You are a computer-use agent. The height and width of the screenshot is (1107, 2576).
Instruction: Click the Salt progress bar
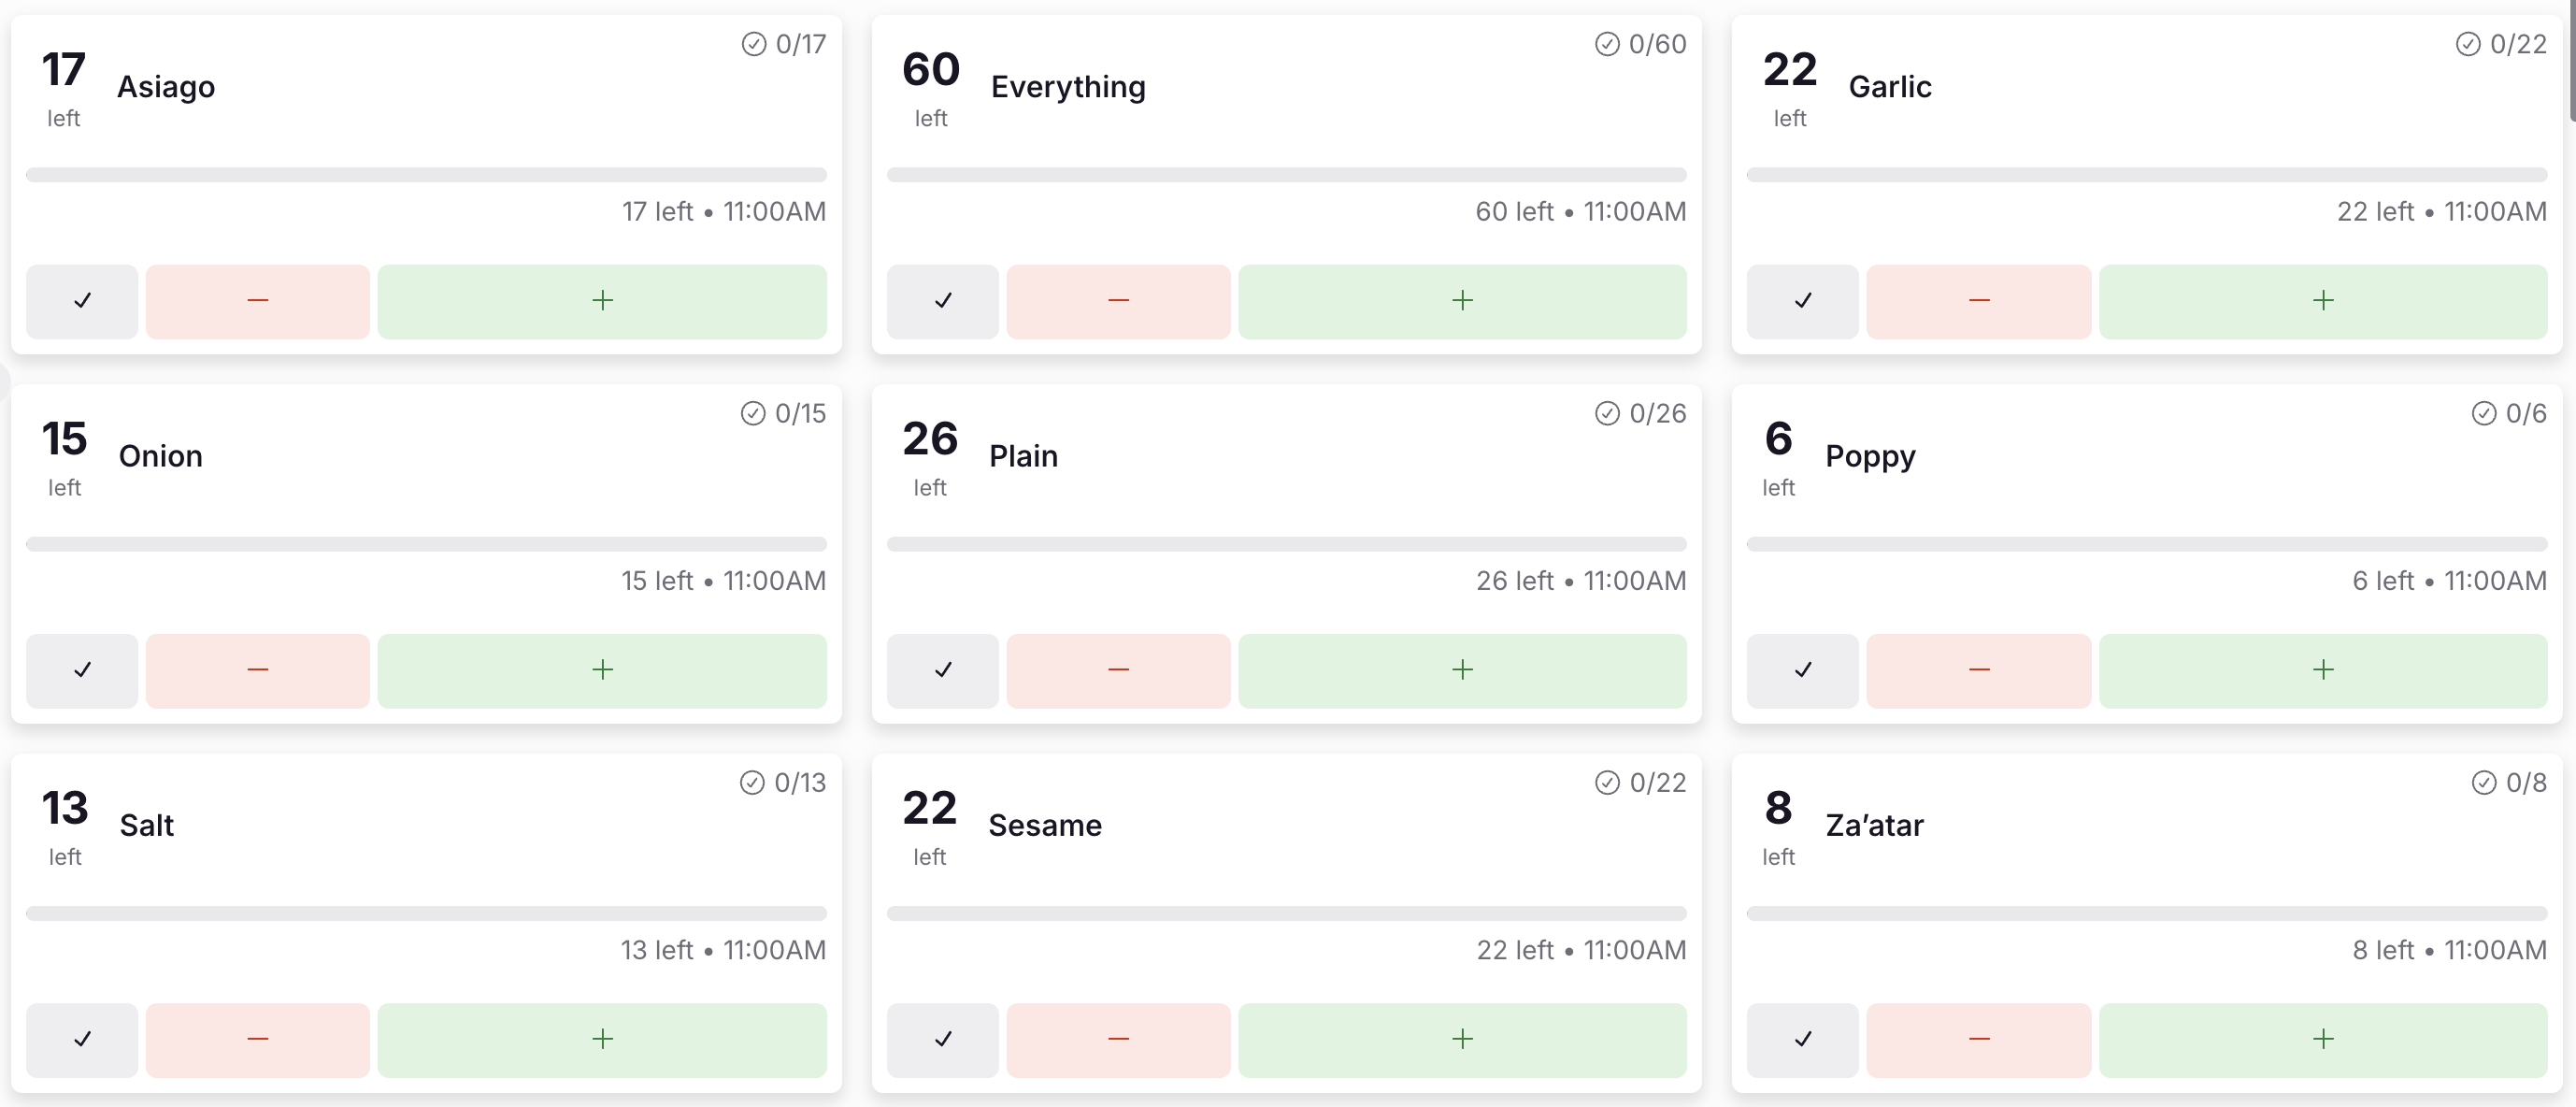click(x=426, y=913)
